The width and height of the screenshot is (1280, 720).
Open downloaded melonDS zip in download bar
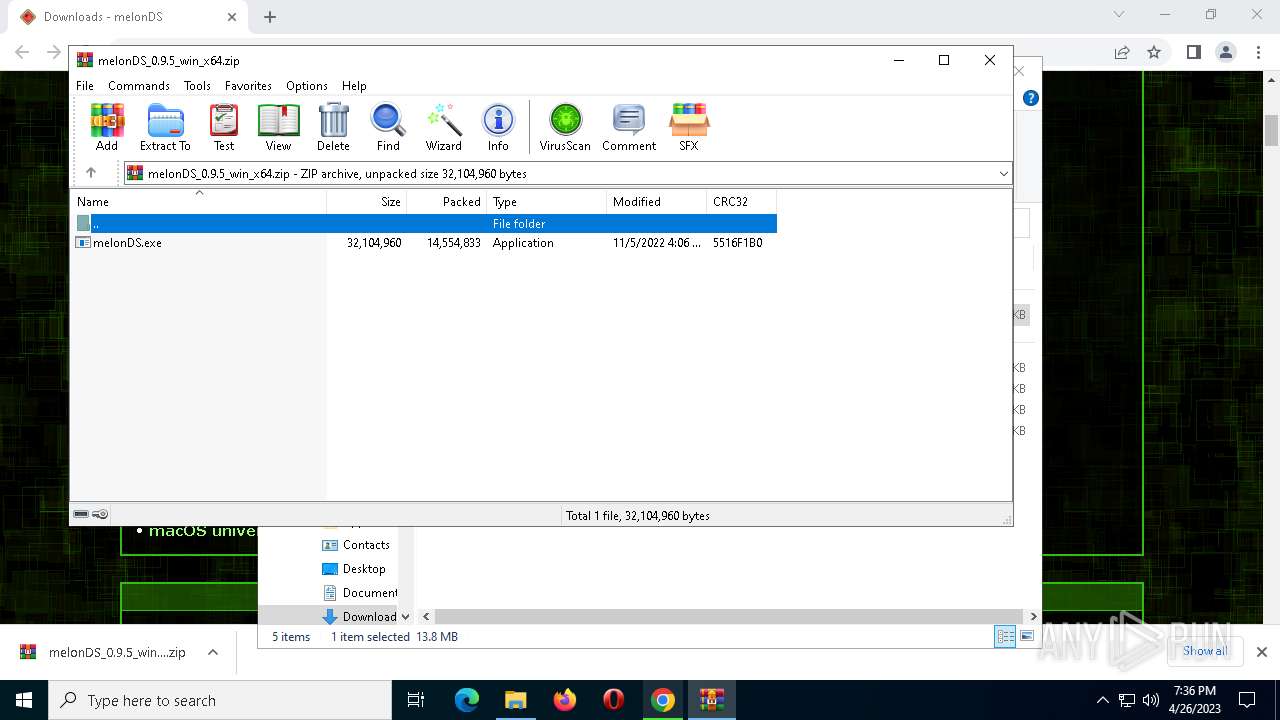103,652
